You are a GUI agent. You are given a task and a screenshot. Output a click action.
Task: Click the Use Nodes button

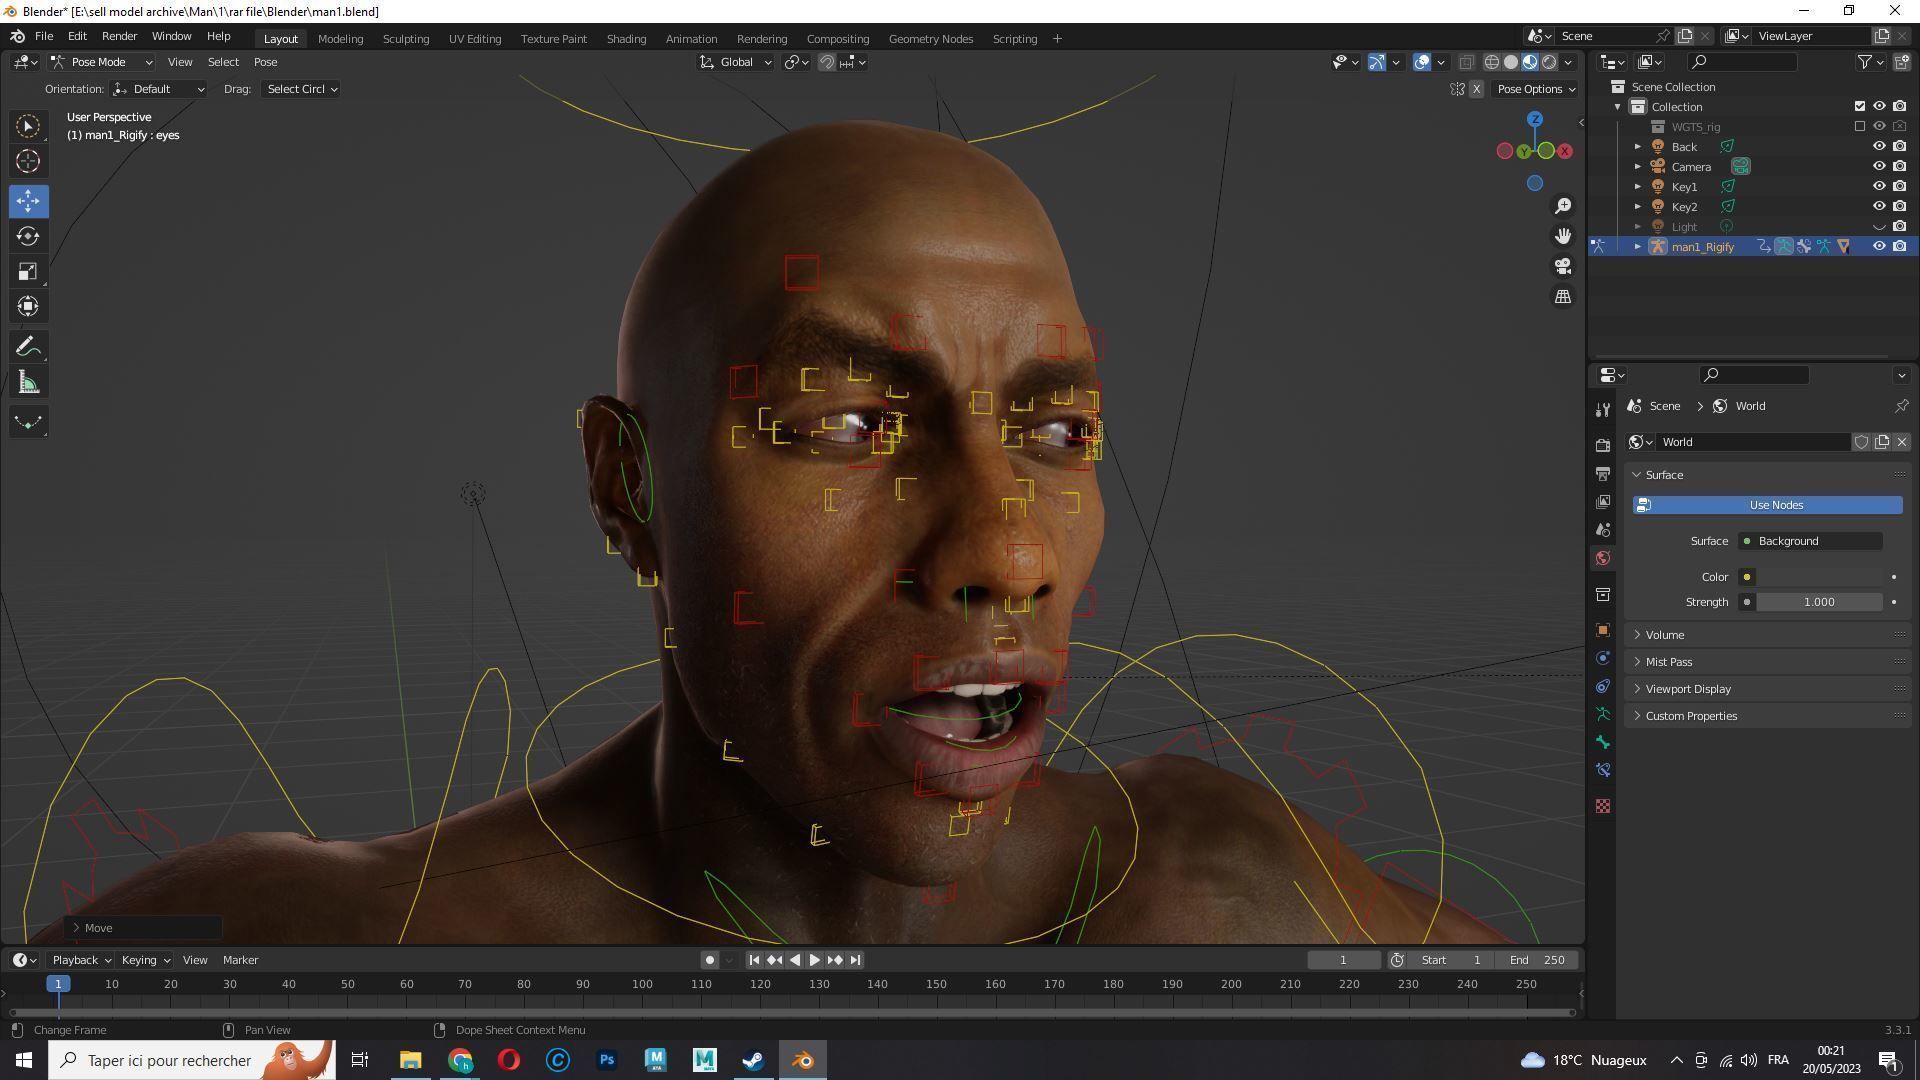[x=1768, y=505]
